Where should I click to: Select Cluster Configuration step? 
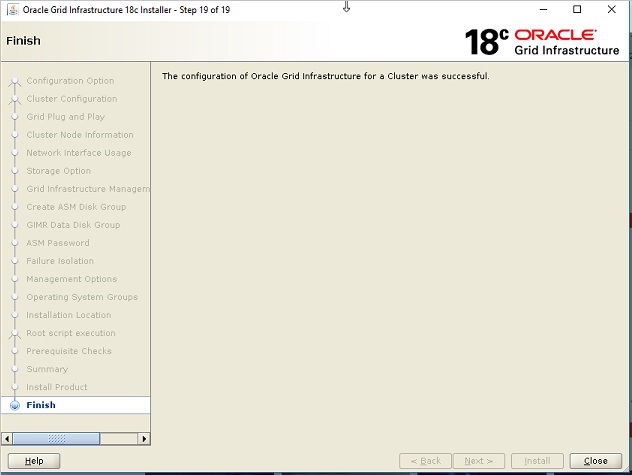coord(72,99)
